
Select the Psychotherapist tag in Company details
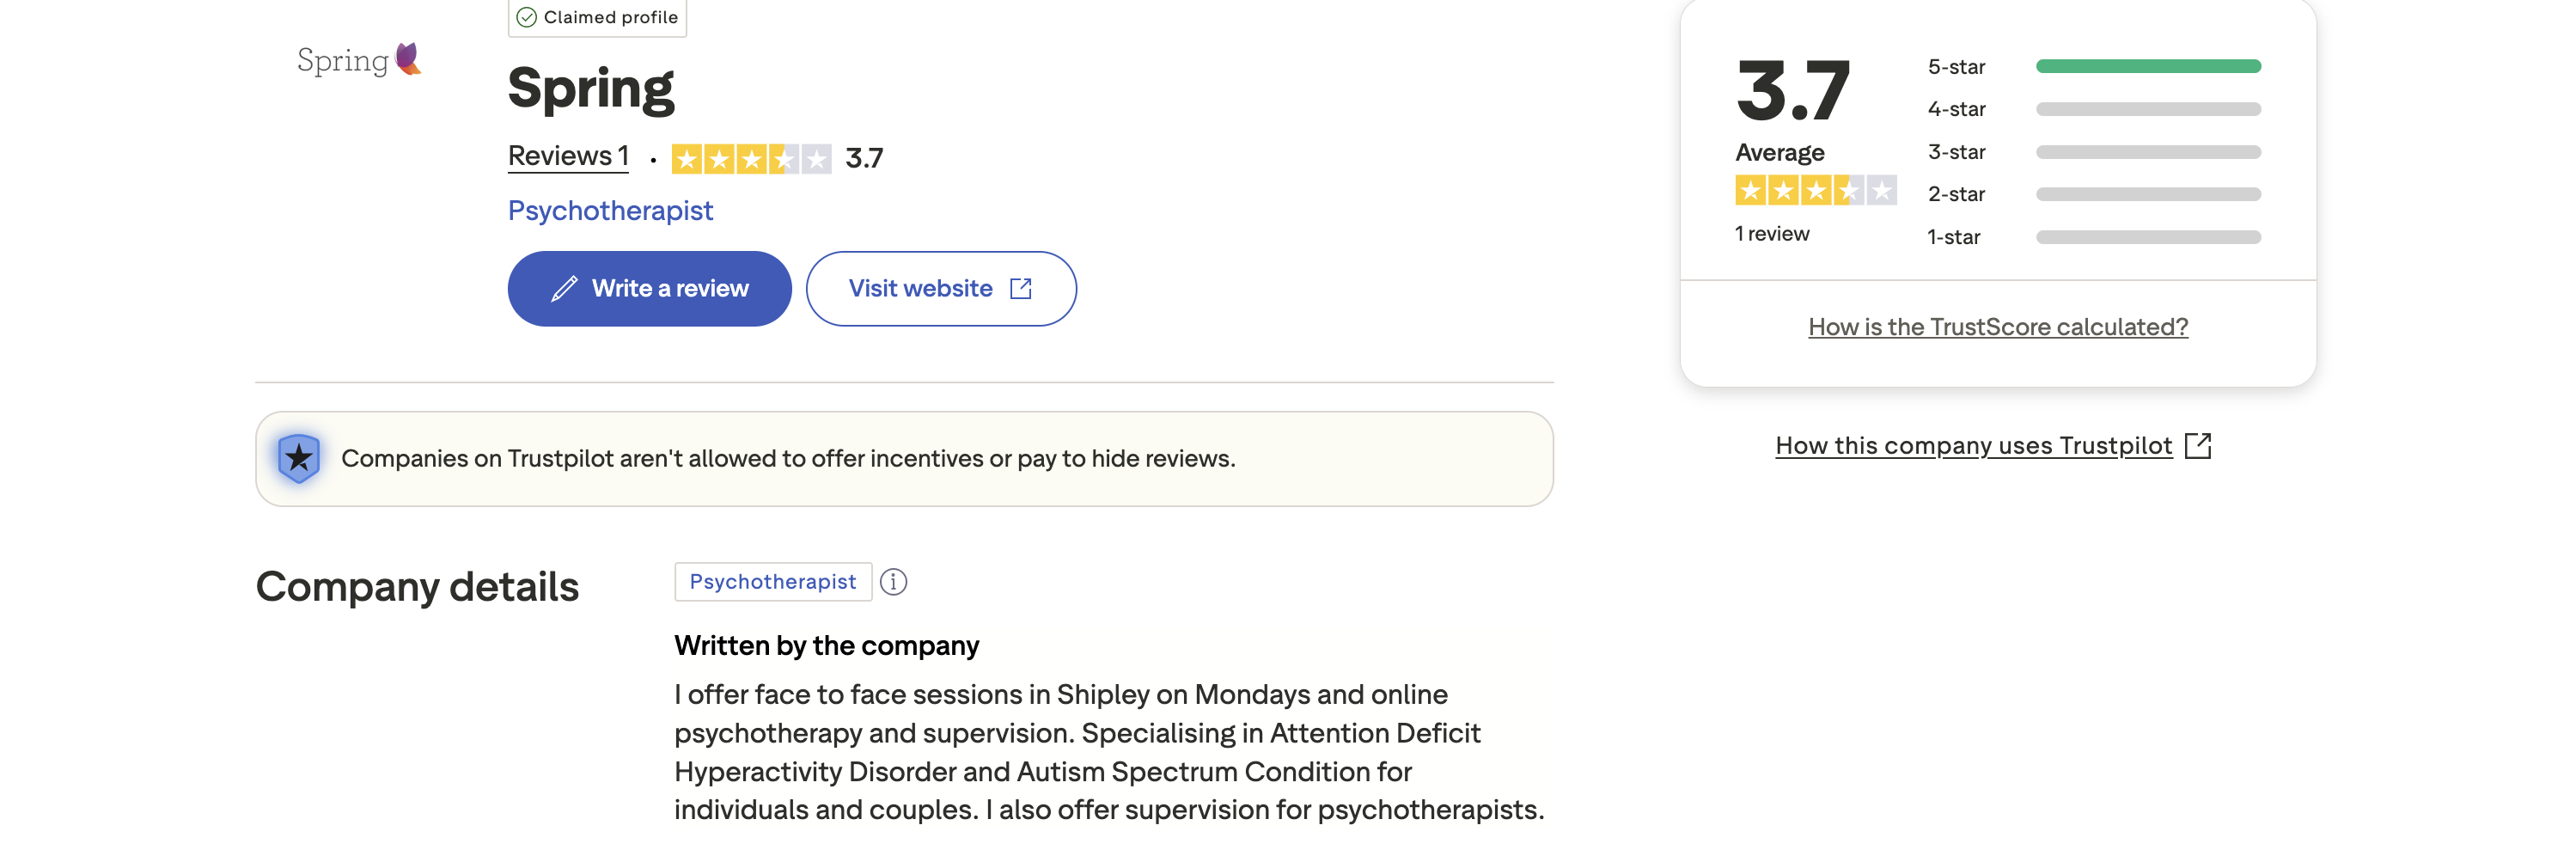click(772, 582)
